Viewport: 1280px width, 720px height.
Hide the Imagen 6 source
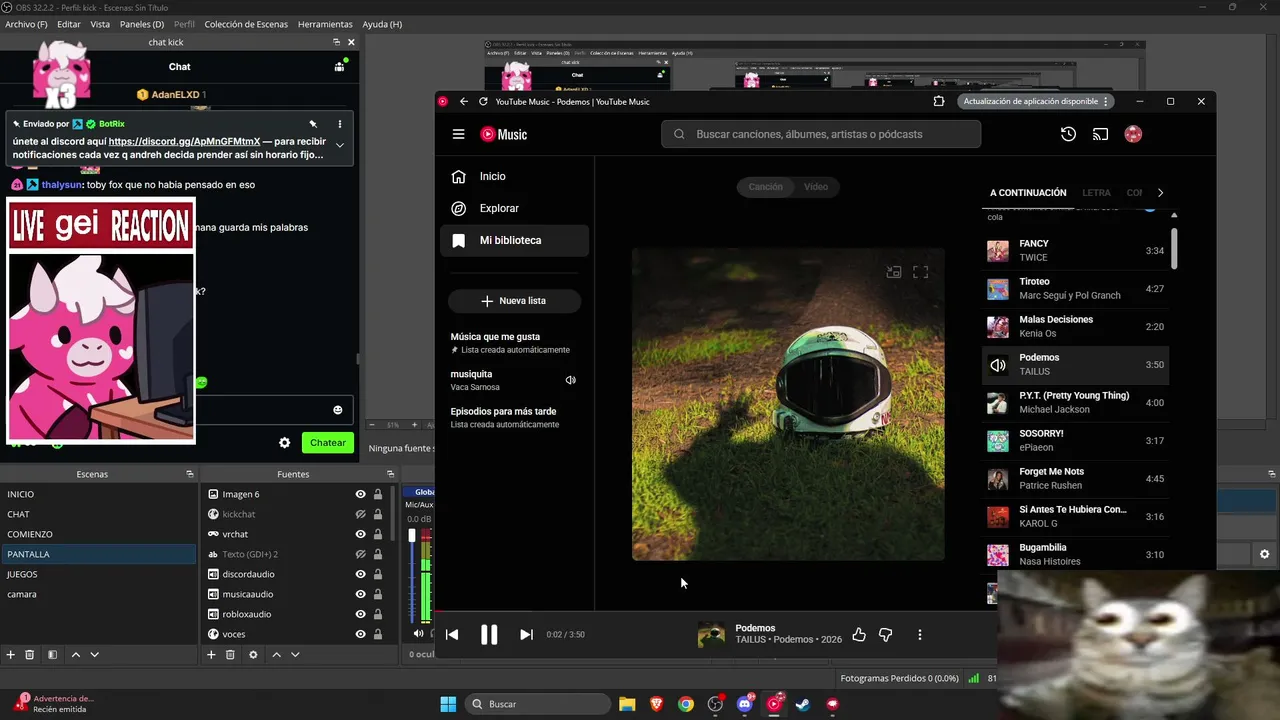click(x=360, y=494)
